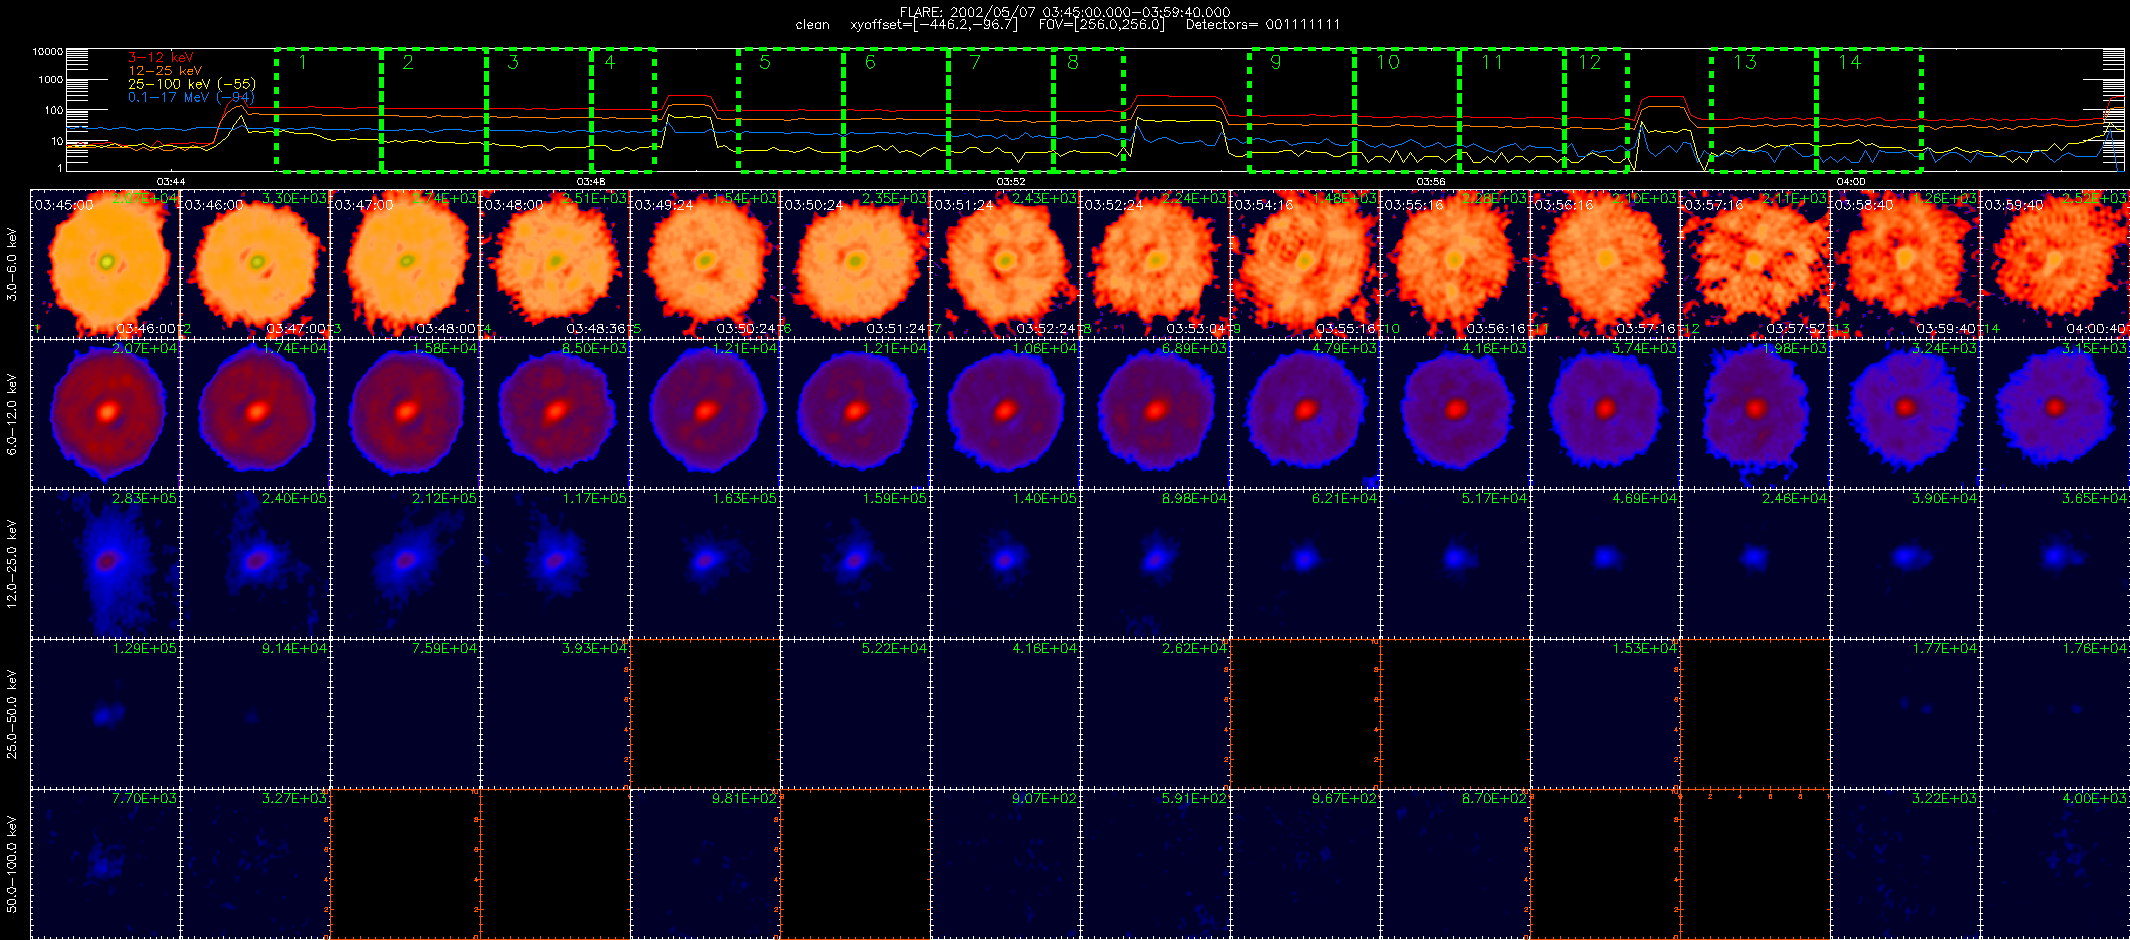Click the '12.0-25.0 keV' row label
Image resolution: width=2130 pixels, height=940 pixels.
[x=12, y=564]
